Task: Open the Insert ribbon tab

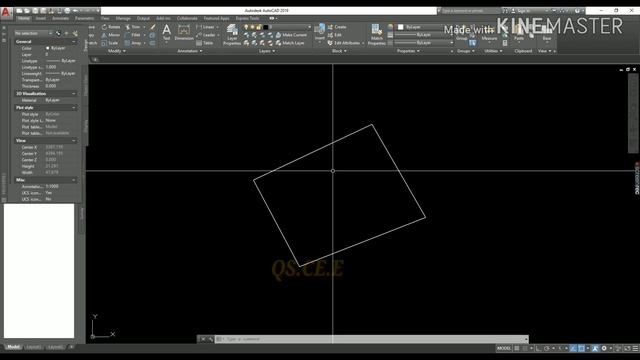Action: 40,18
